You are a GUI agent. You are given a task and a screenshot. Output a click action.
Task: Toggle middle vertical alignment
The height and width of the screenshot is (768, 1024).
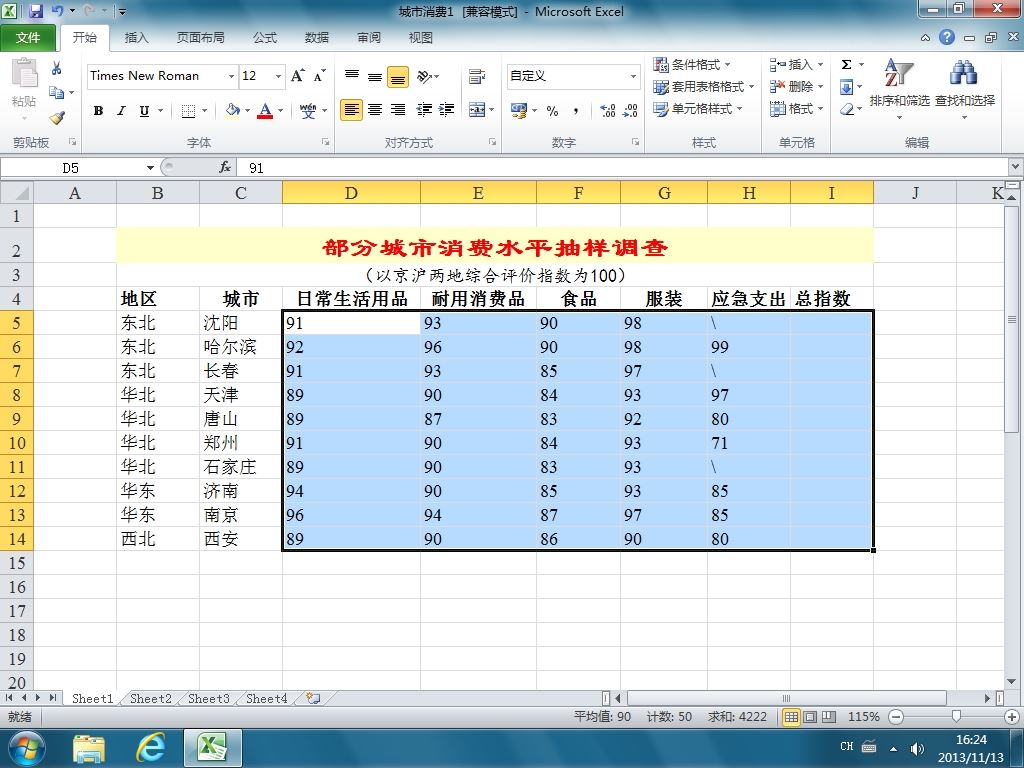coord(375,76)
